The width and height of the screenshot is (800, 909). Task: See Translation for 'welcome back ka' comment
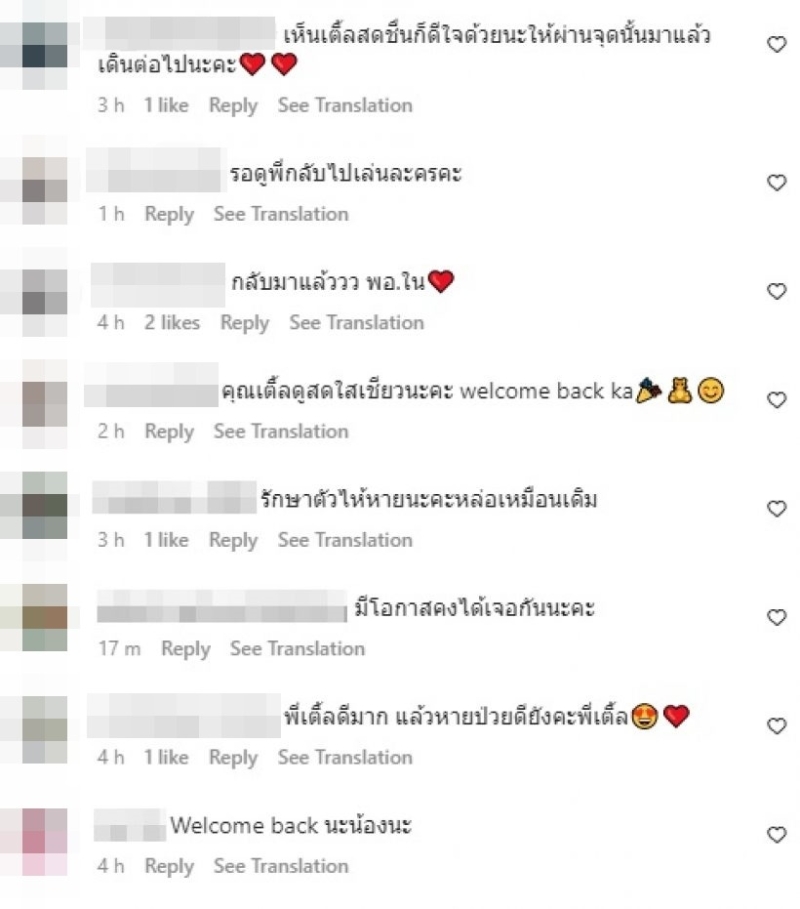[281, 431]
